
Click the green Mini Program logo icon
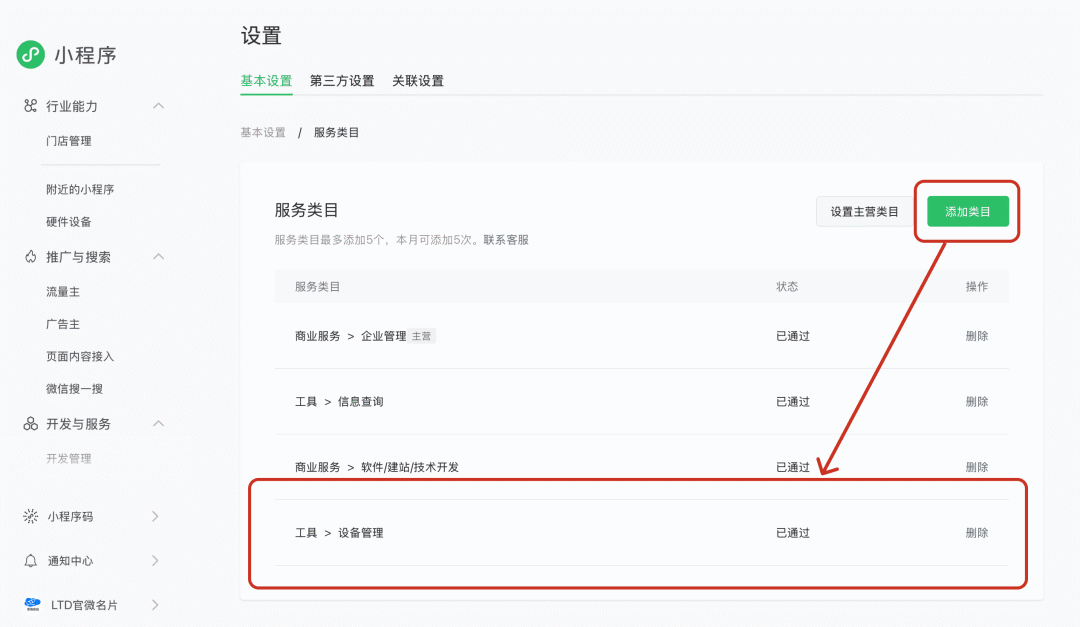click(x=31, y=55)
